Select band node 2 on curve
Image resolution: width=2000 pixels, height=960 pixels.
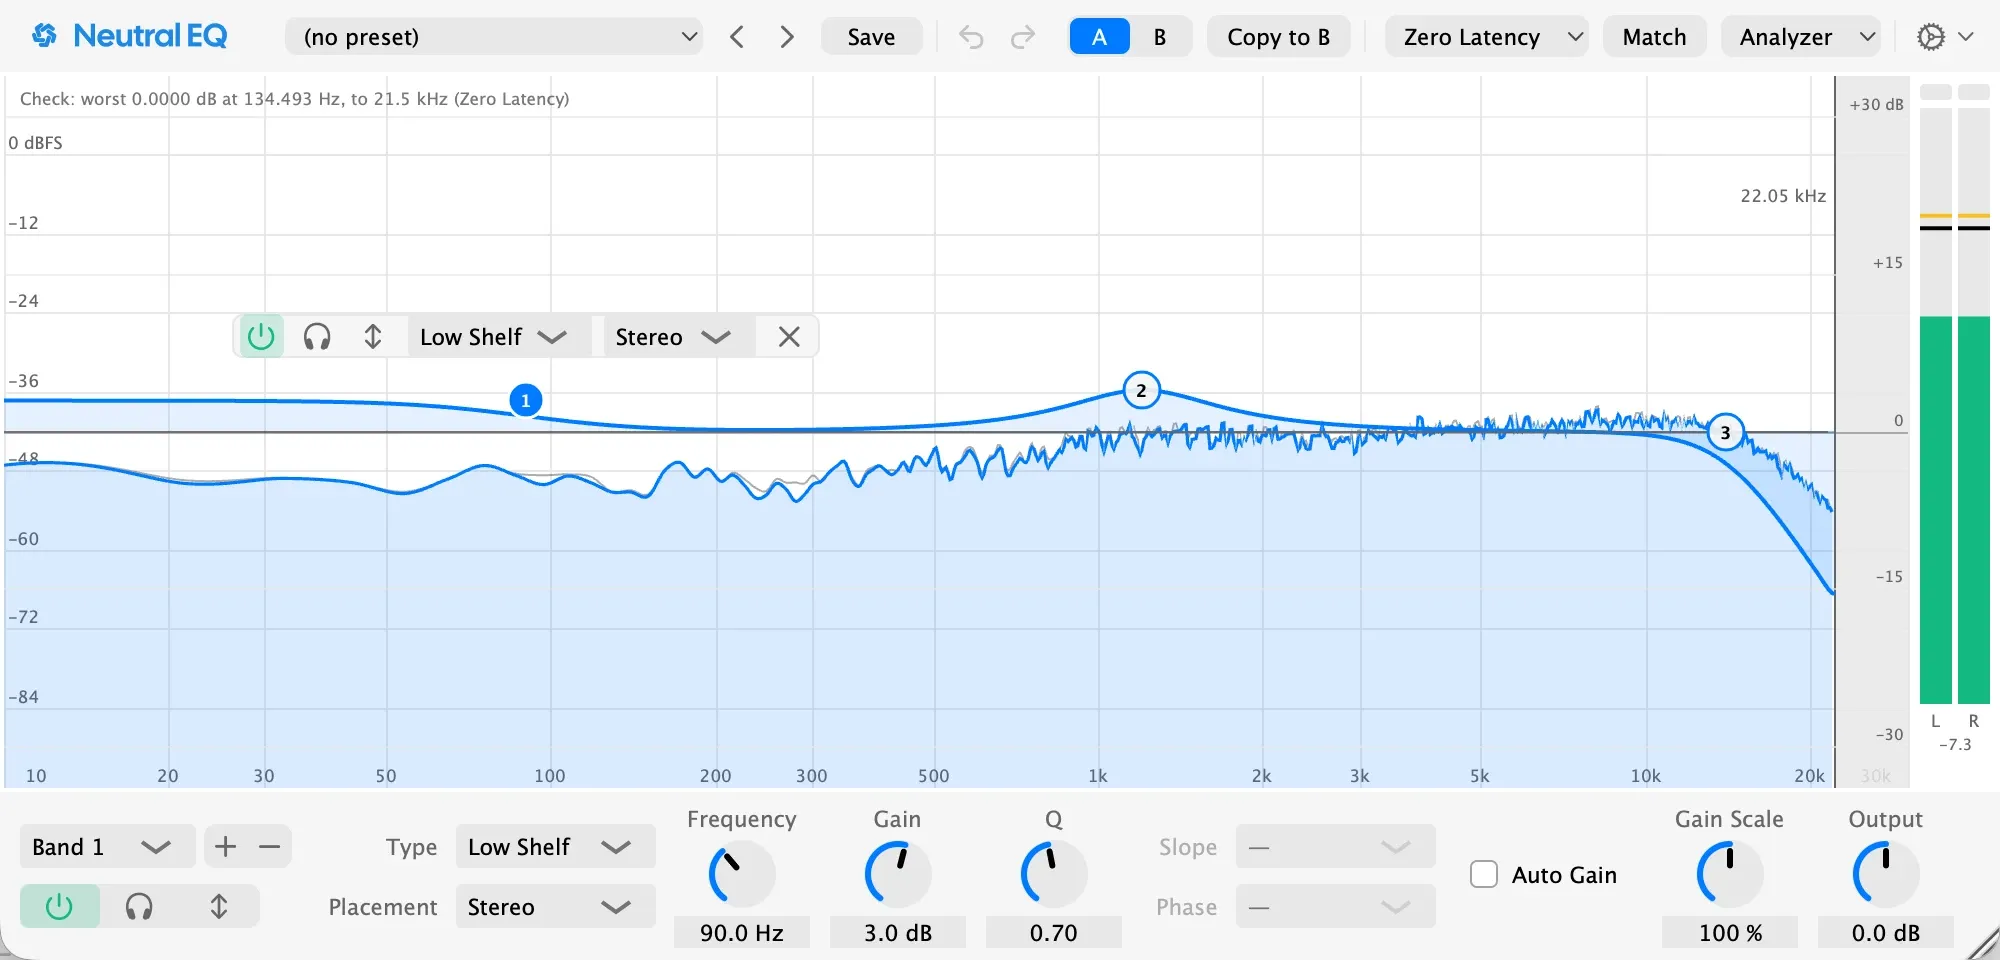pyautogui.click(x=1141, y=390)
